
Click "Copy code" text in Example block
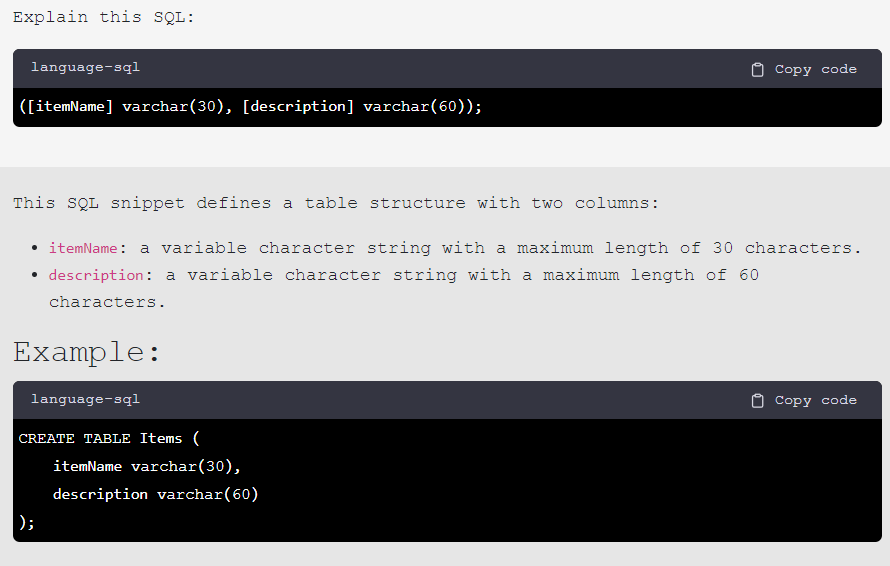(x=816, y=400)
